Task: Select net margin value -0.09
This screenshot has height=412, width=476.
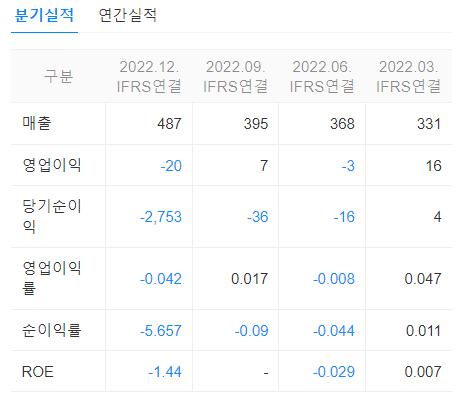Action: (251, 331)
